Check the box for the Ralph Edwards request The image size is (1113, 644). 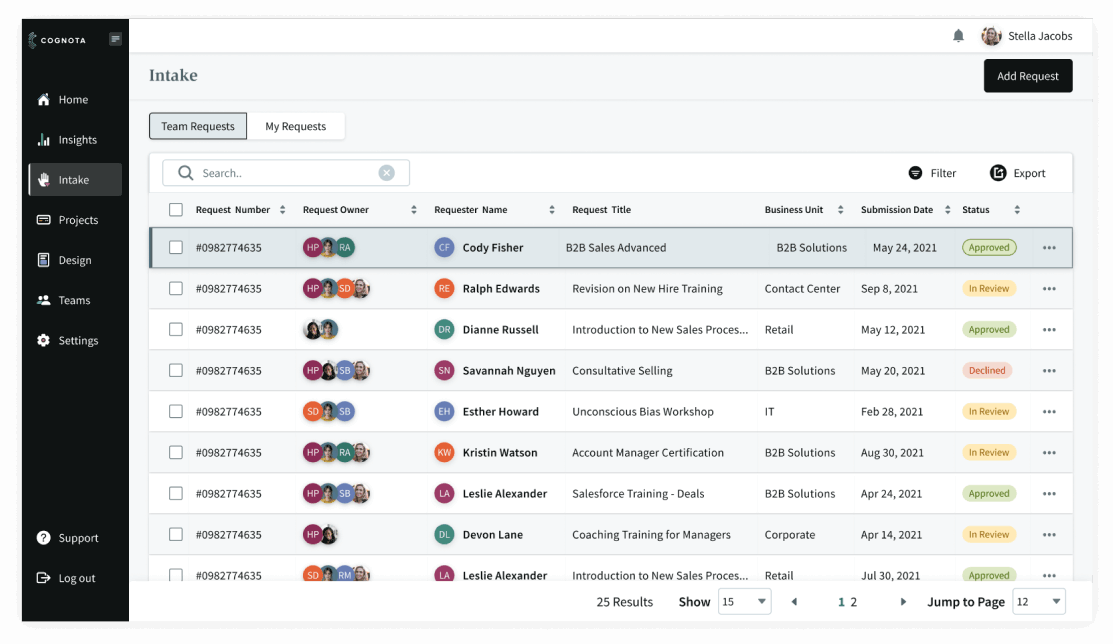pos(176,289)
